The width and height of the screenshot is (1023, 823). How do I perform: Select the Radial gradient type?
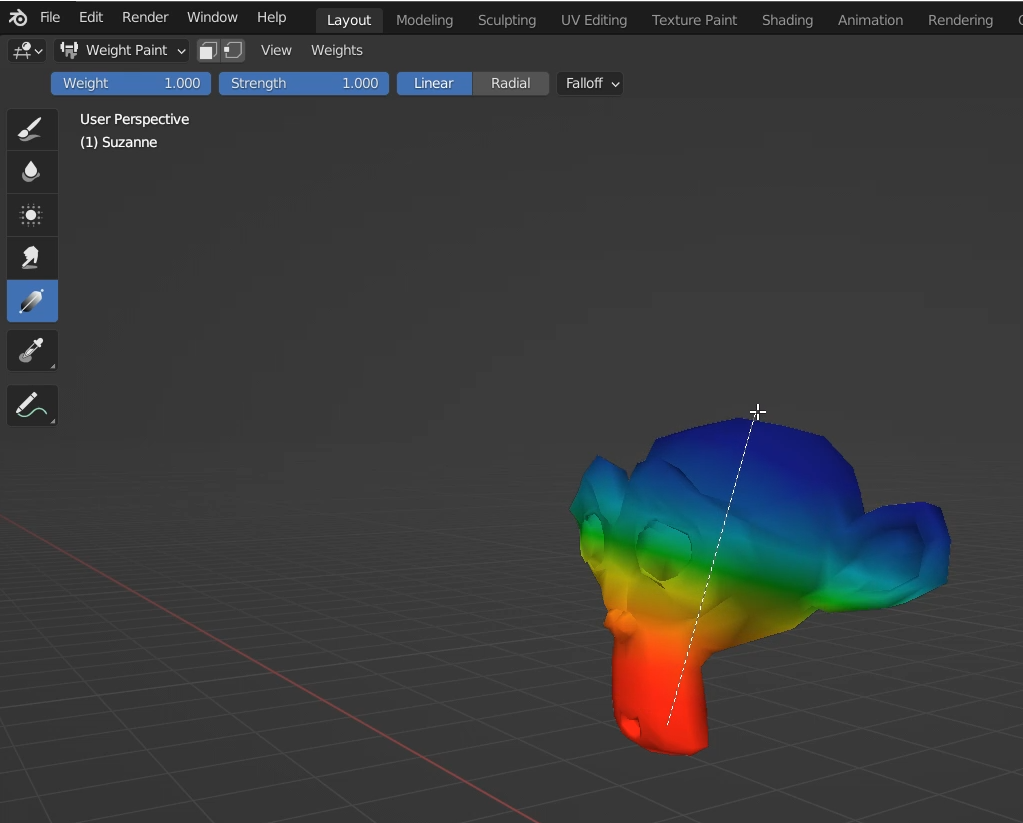(x=510, y=84)
